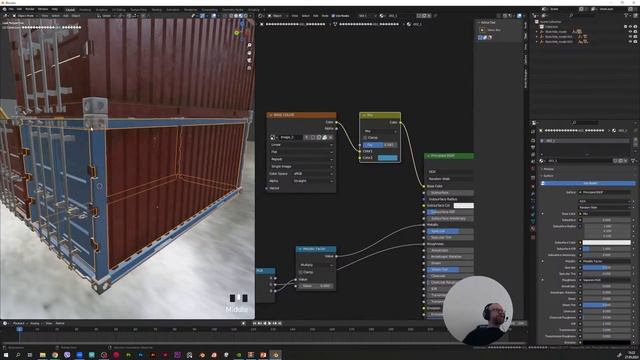The width and height of the screenshot is (640, 360).
Task: Click the pan hand icon in viewport
Action: (x=249, y=53)
